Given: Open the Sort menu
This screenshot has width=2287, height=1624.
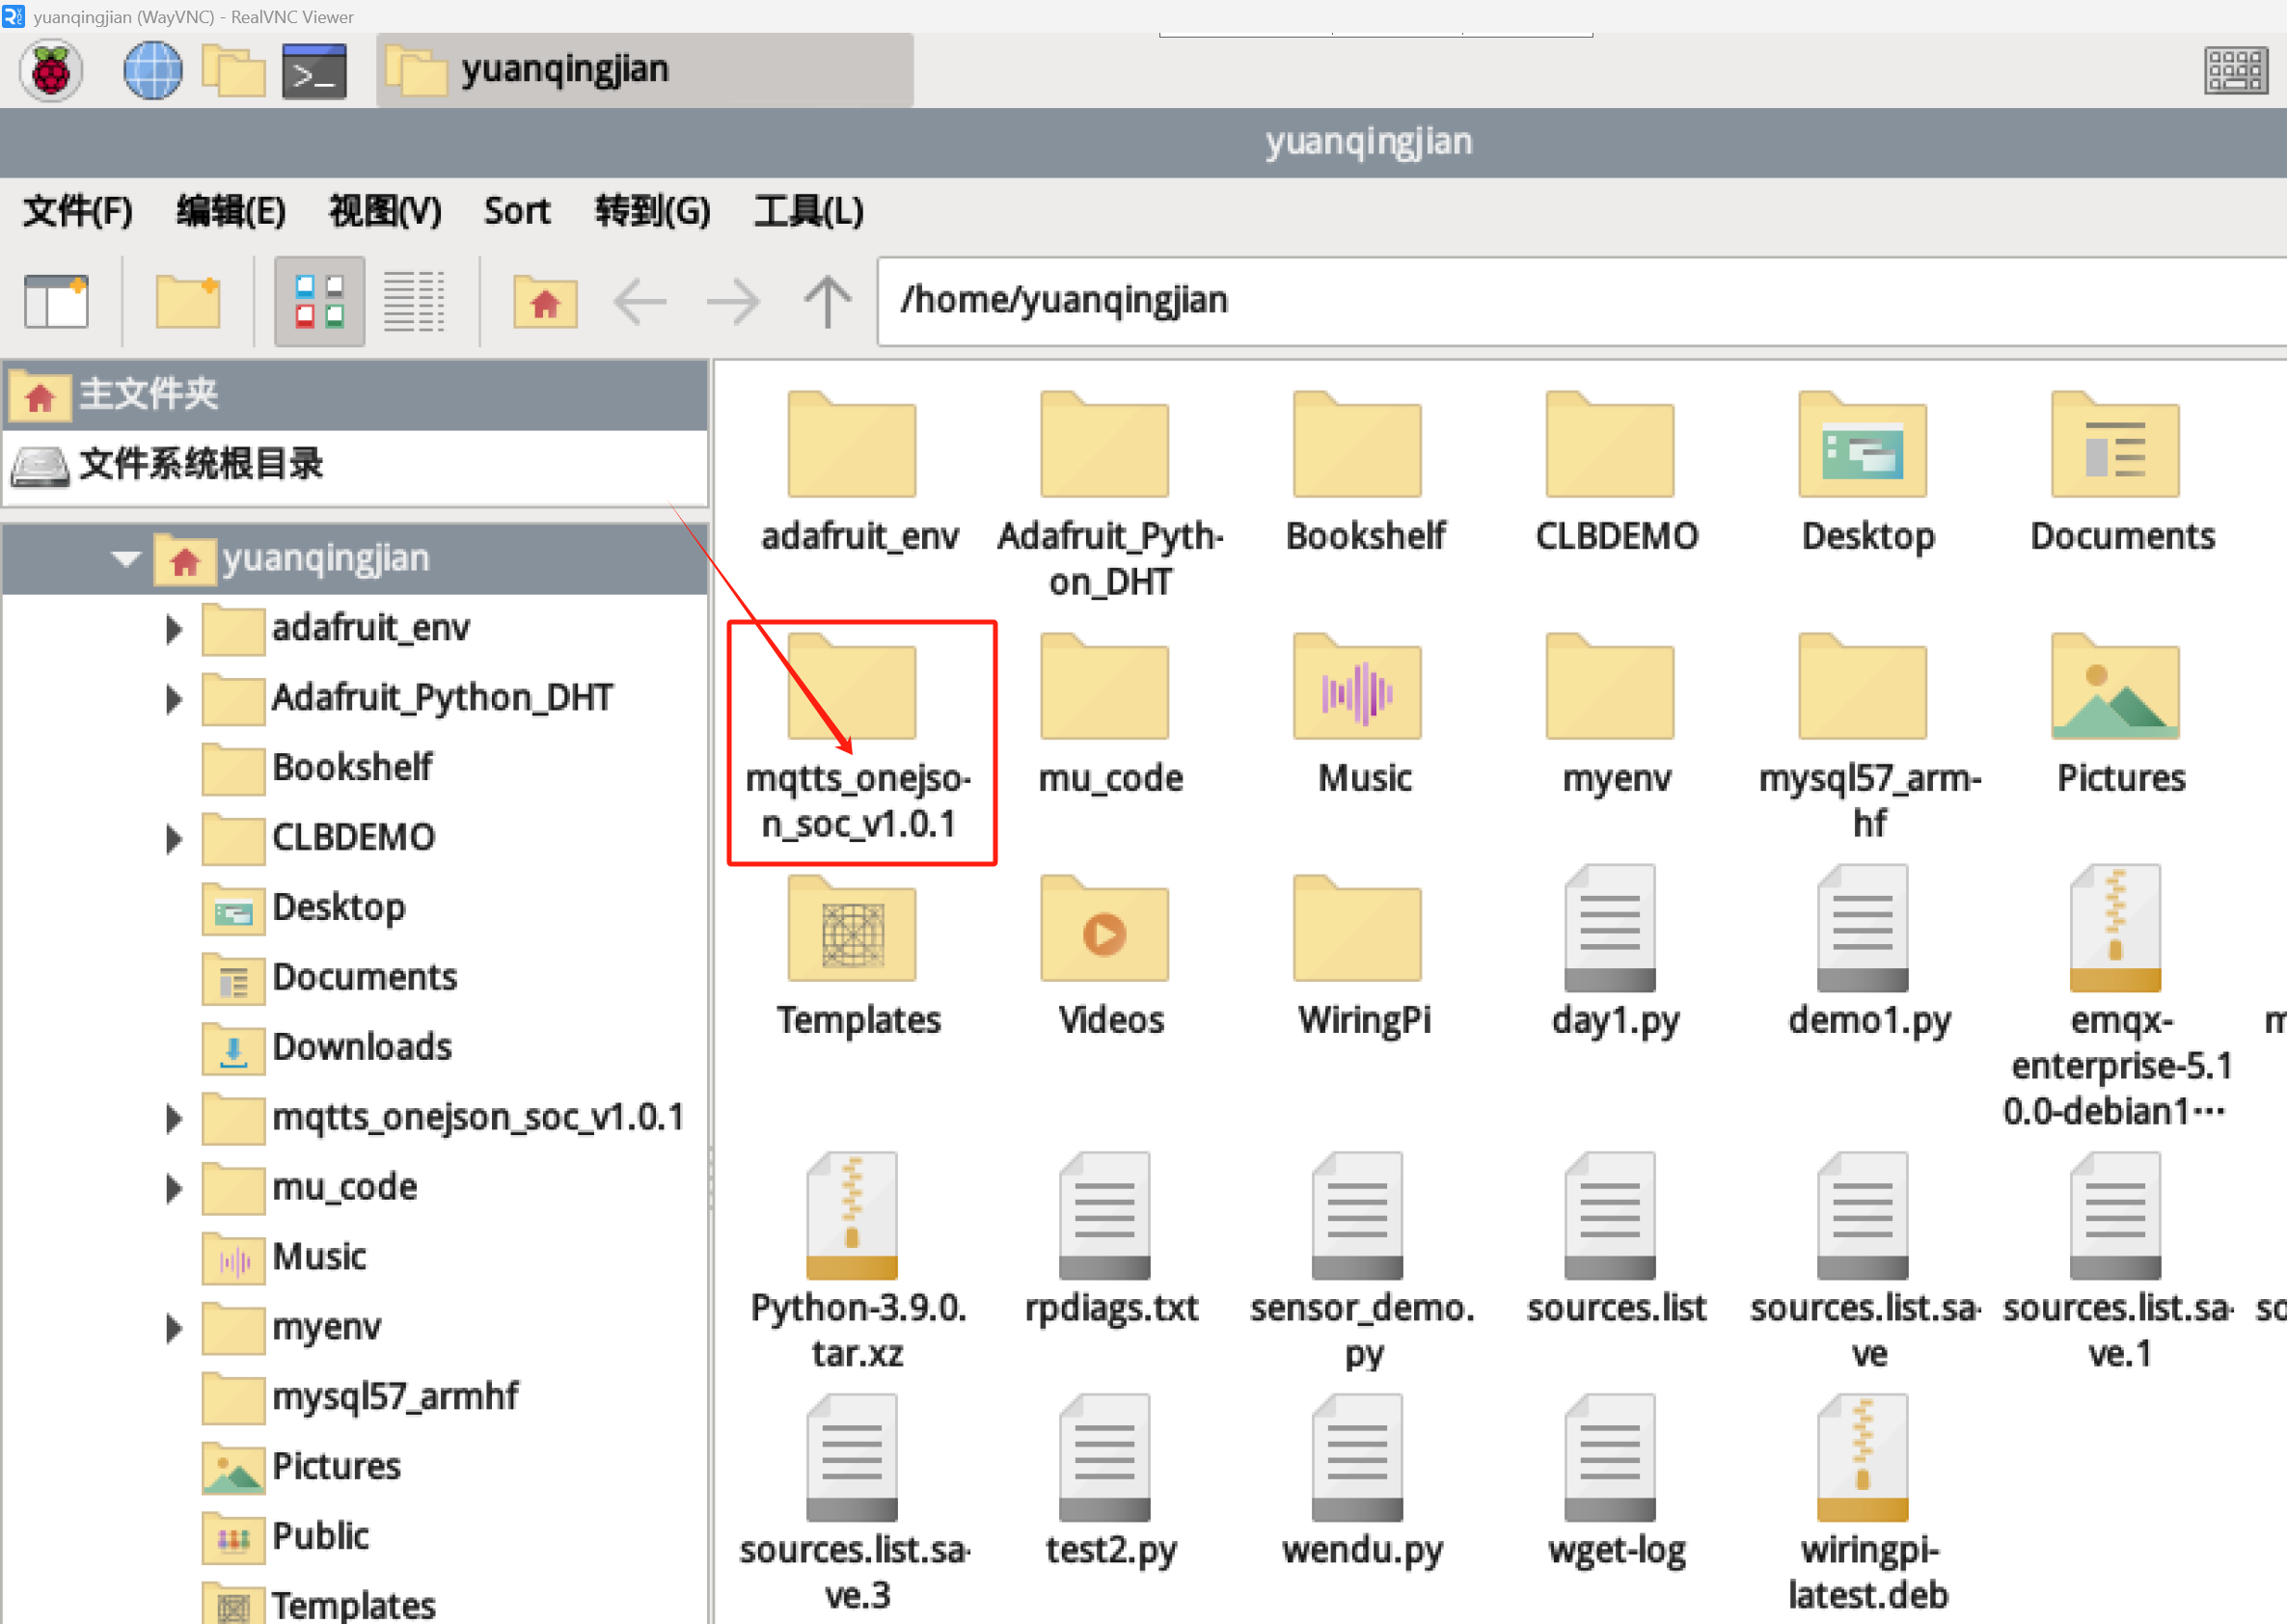Looking at the screenshot, I should [x=517, y=211].
